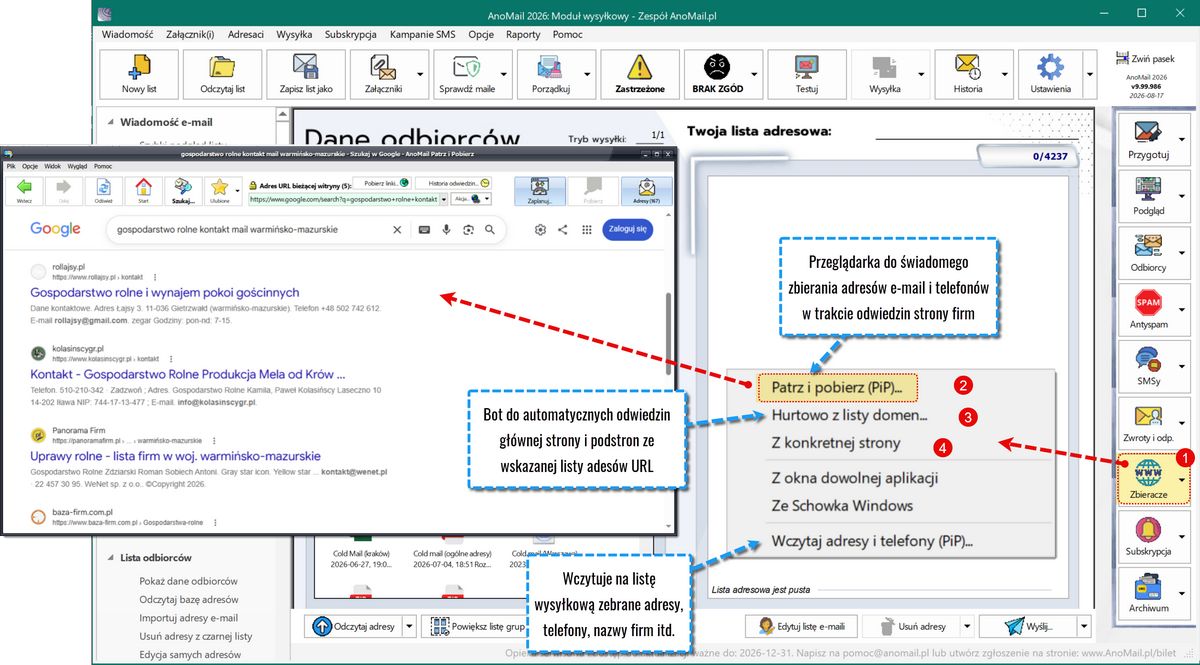The width and height of the screenshot is (1200, 665).
Task: Open the Kampanie SMS menu
Action: pos(422,34)
